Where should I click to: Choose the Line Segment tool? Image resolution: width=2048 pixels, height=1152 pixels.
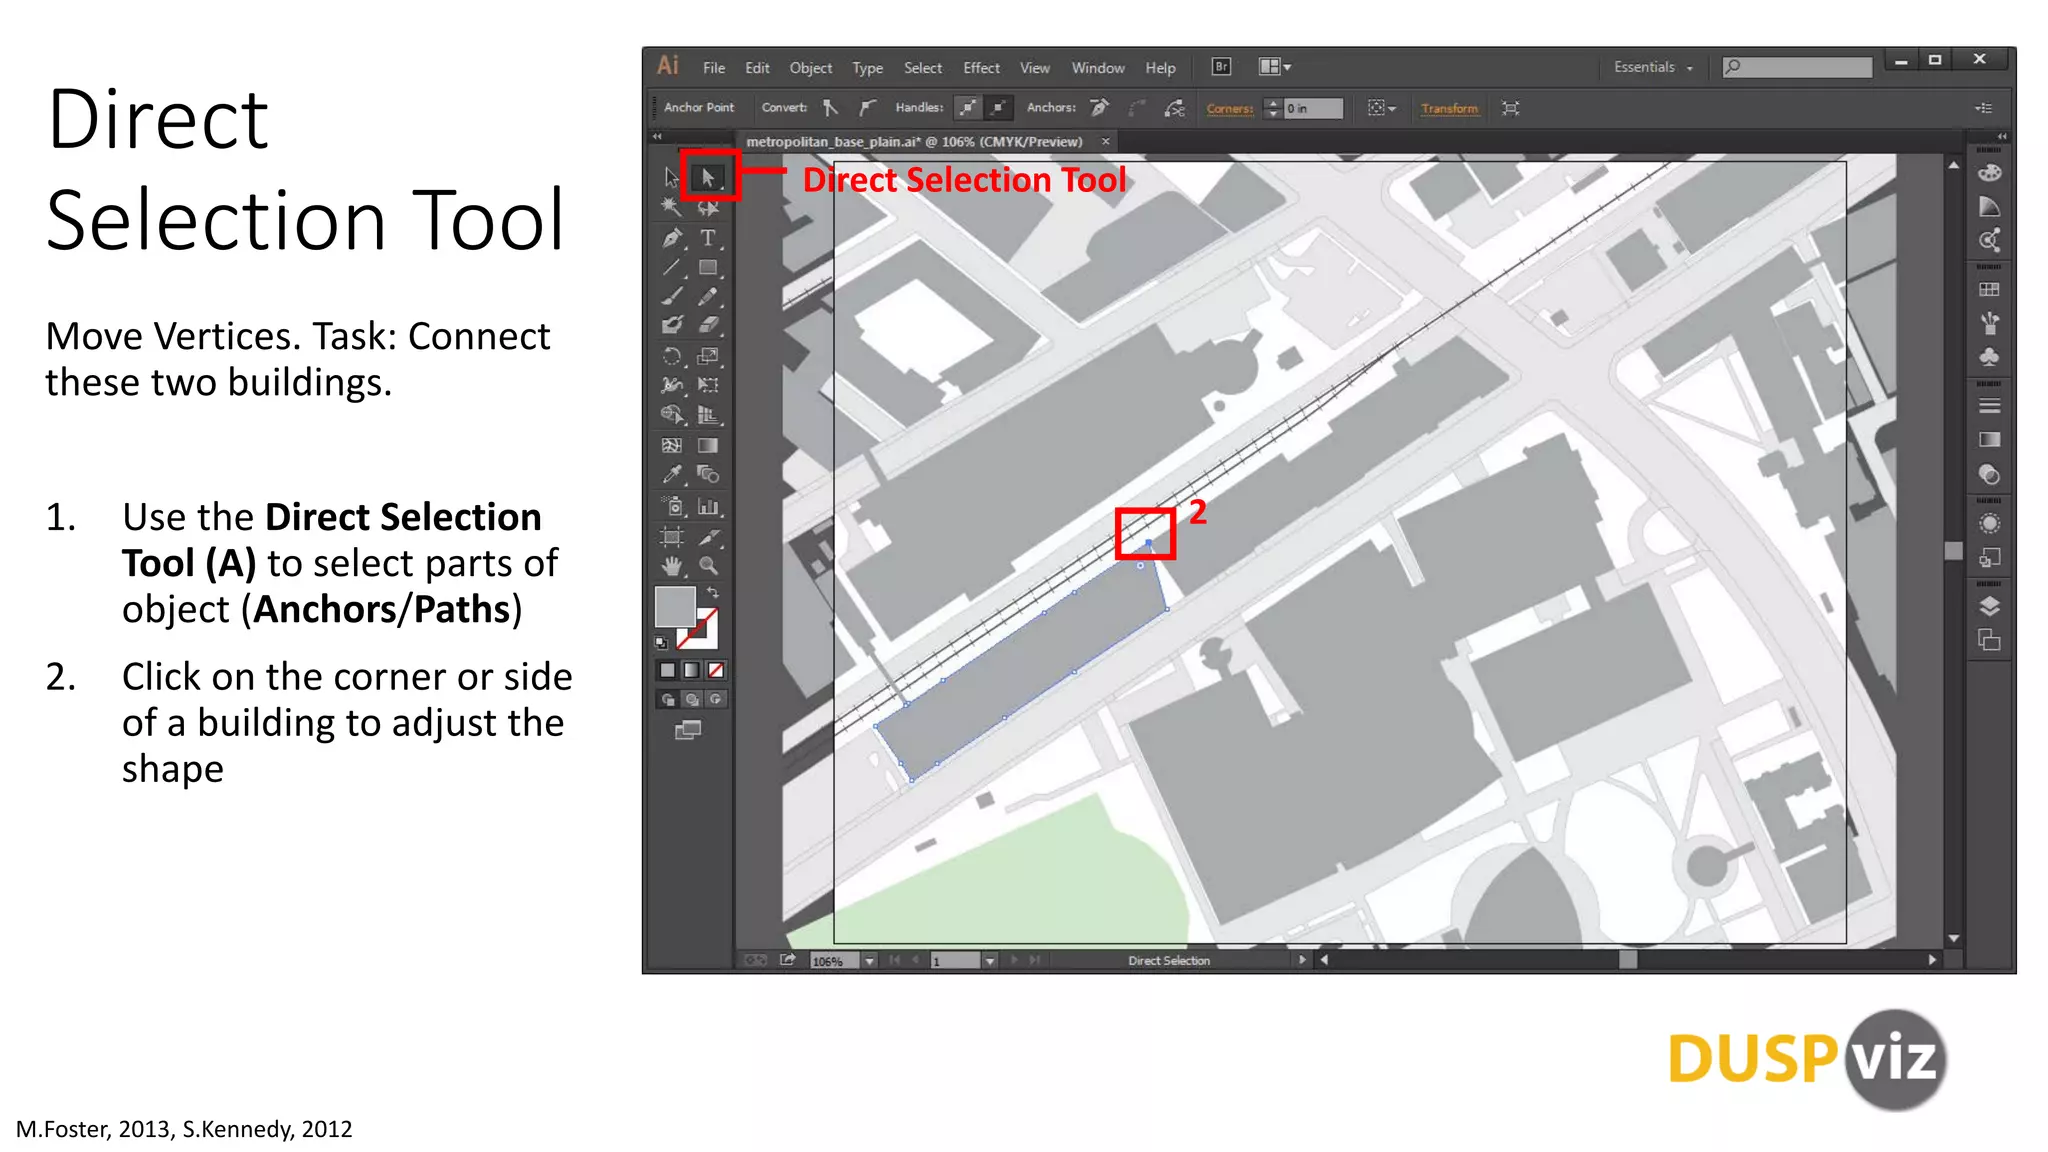tap(672, 267)
